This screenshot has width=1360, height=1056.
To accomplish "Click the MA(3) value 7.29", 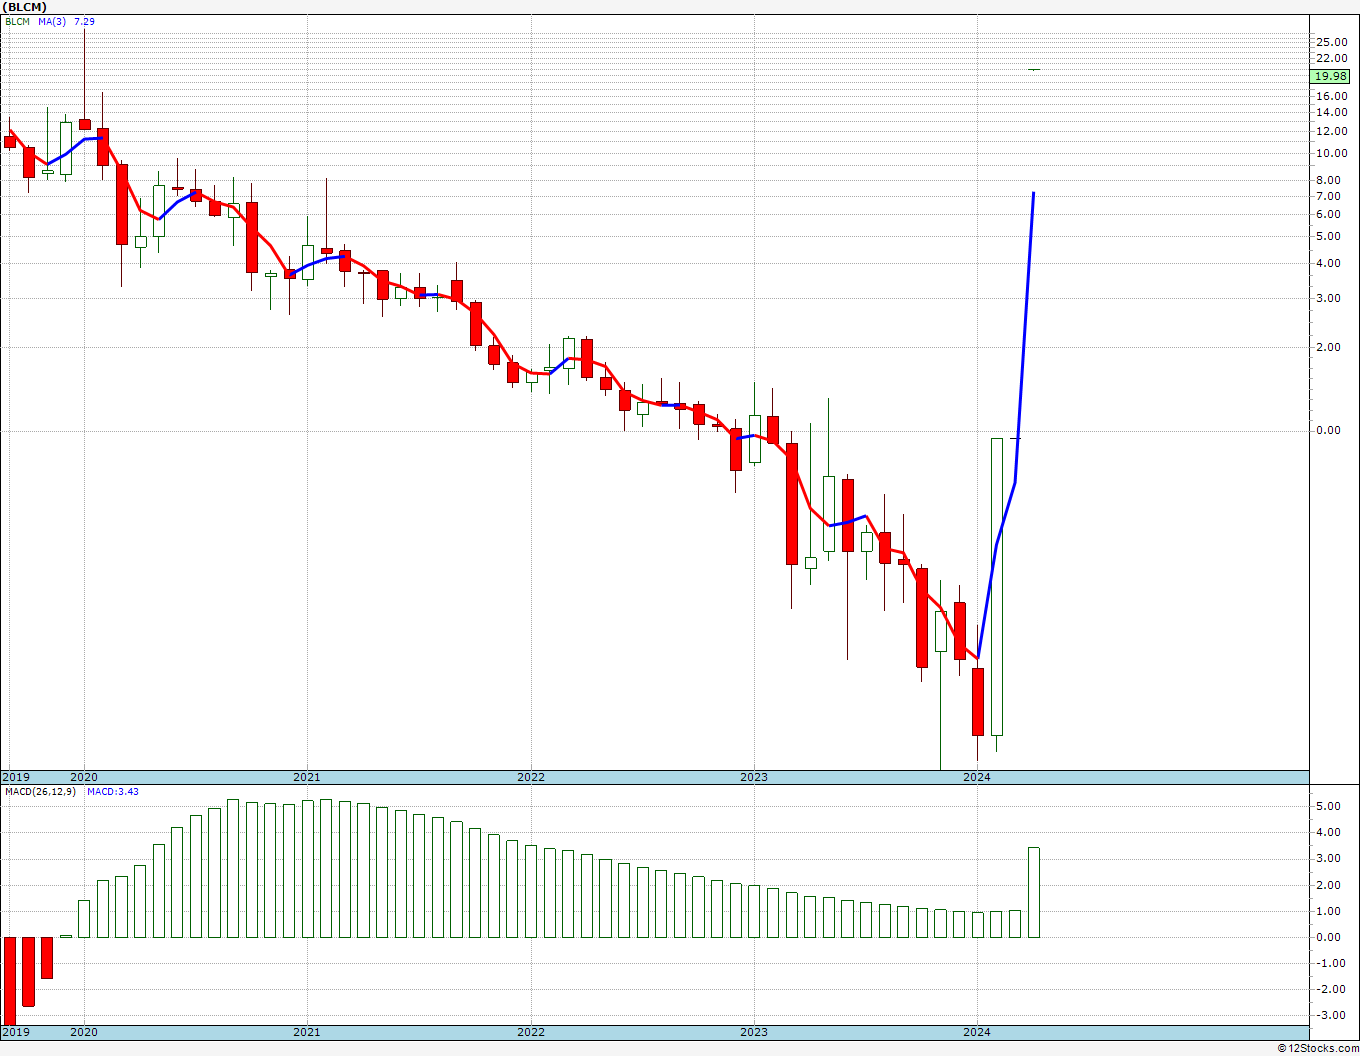I will (84, 21).
